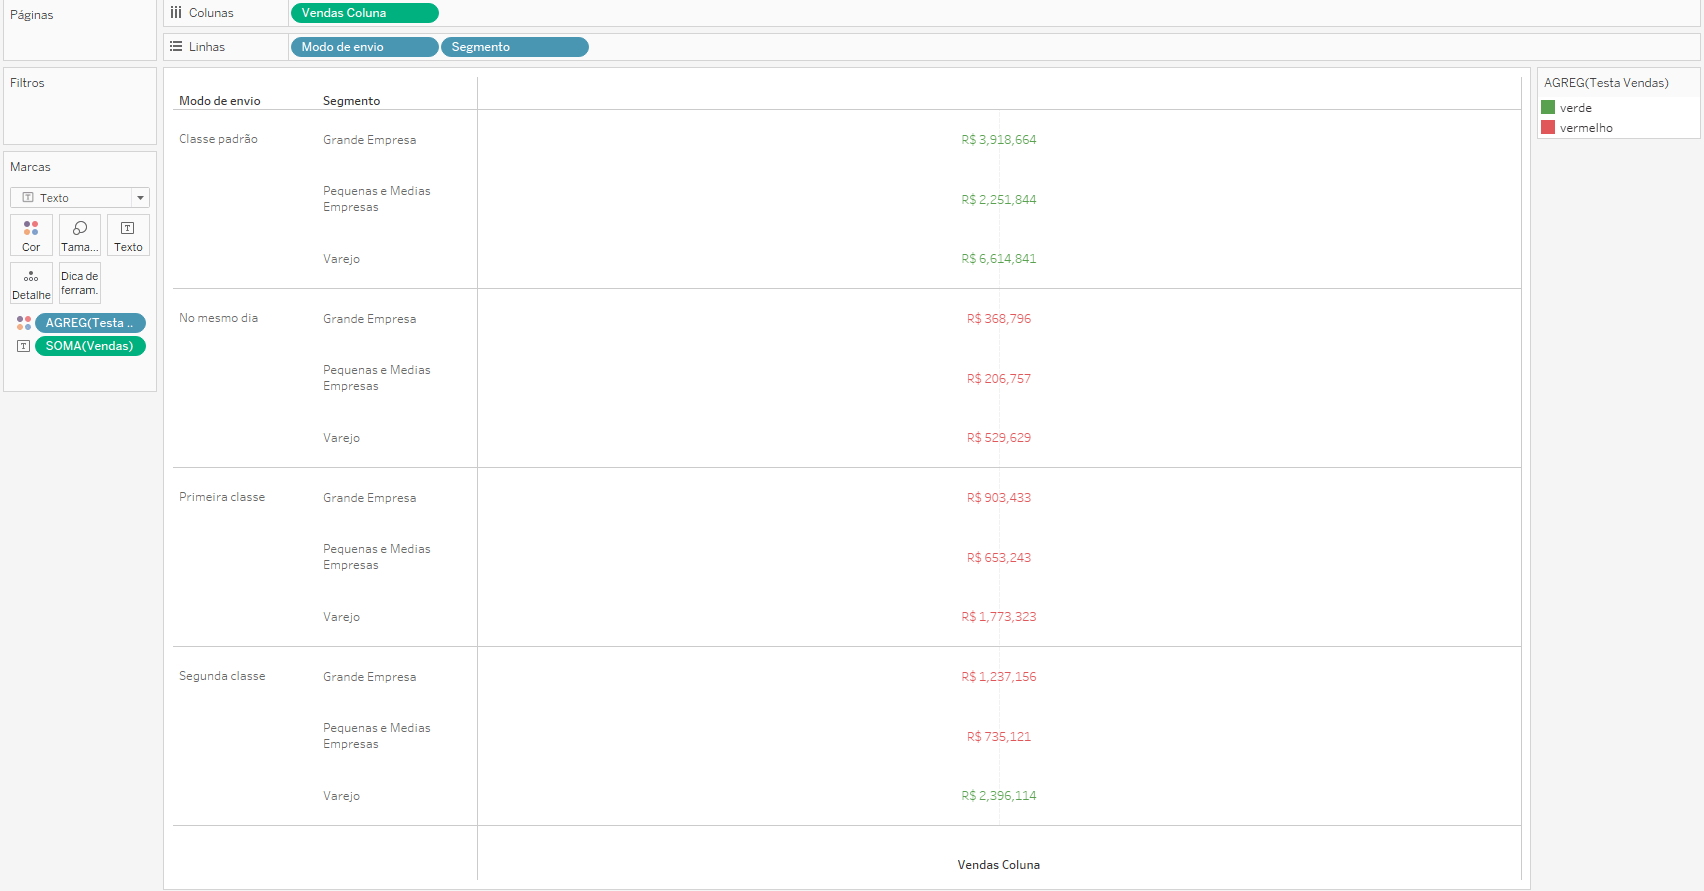Select the verde green legend swatch
The image size is (1704, 891).
click(x=1548, y=107)
